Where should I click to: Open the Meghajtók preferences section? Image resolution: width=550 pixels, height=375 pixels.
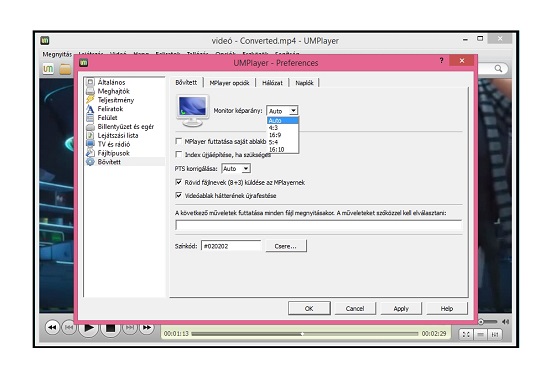click(113, 91)
